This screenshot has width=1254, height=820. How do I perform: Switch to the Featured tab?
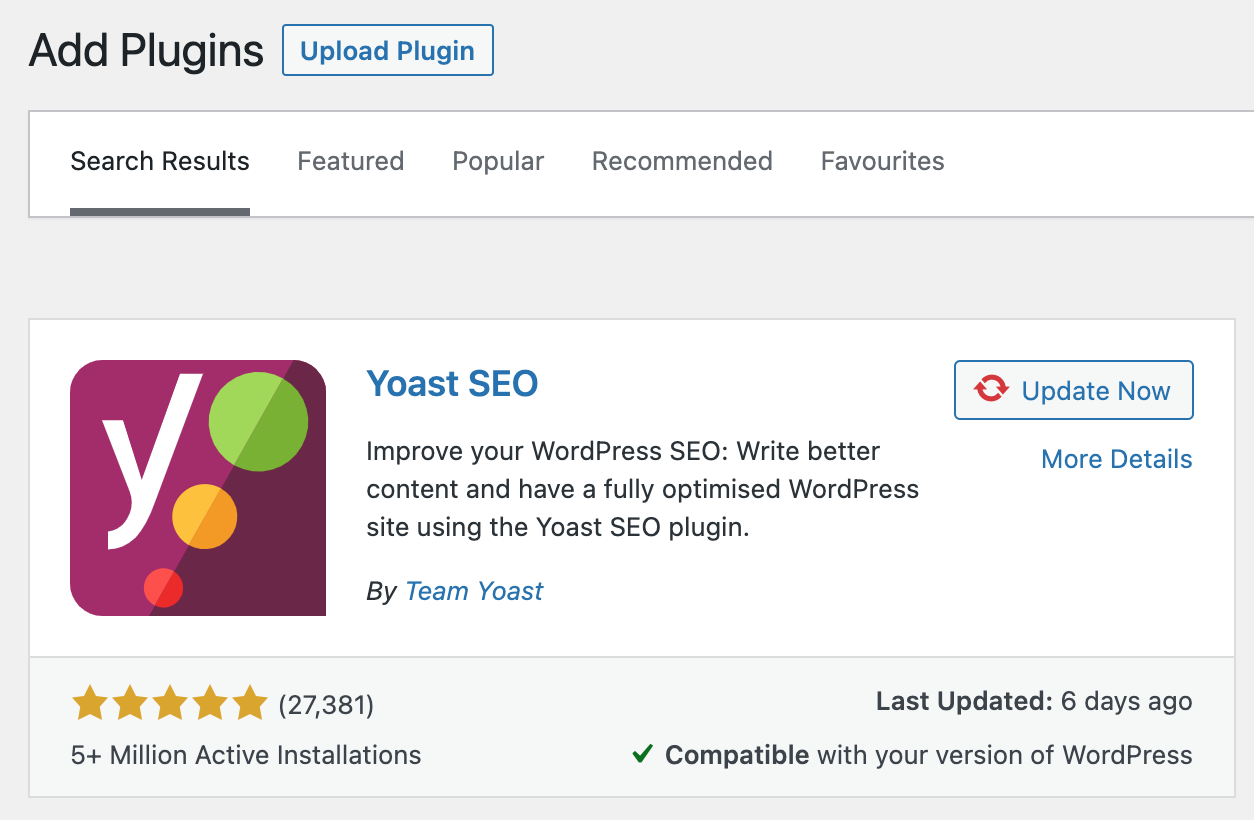pyautogui.click(x=351, y=162)
